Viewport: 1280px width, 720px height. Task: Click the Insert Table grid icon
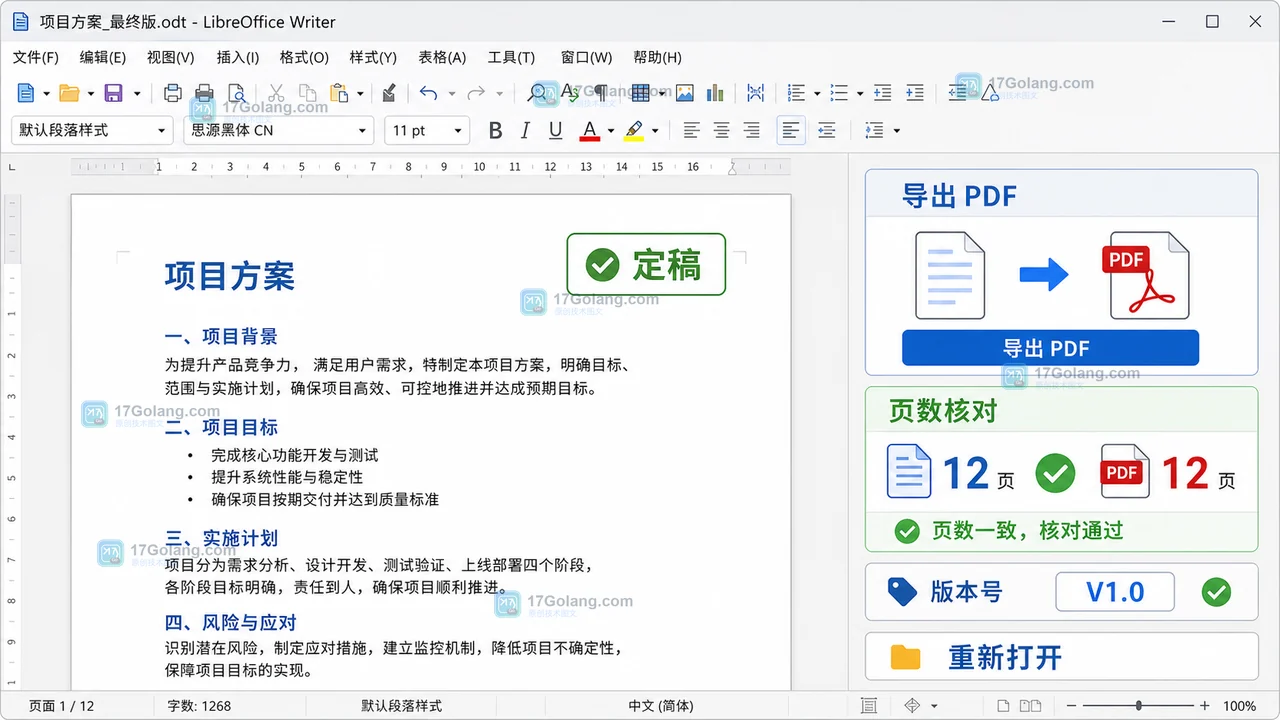[x=640, y=93]
